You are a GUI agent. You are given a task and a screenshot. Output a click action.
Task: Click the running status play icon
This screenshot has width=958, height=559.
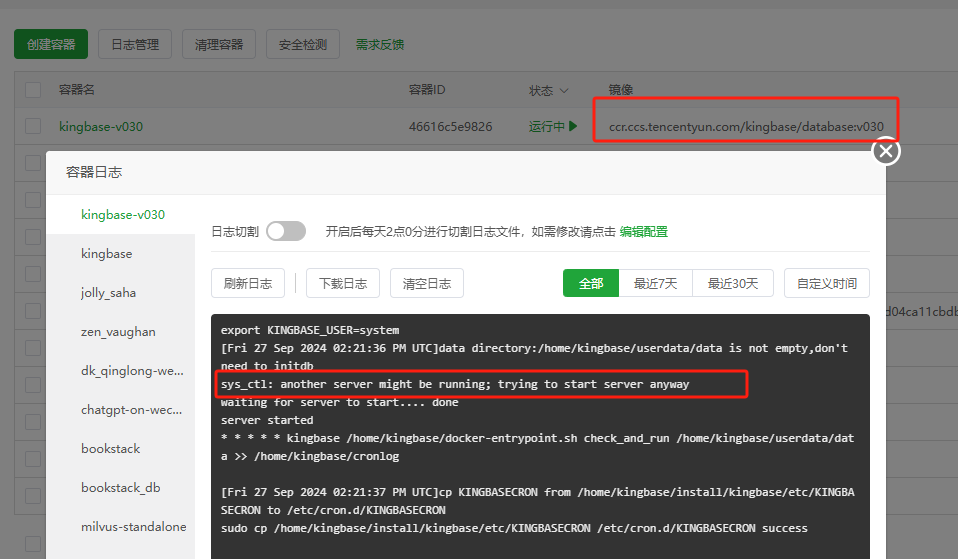[572, 126]
